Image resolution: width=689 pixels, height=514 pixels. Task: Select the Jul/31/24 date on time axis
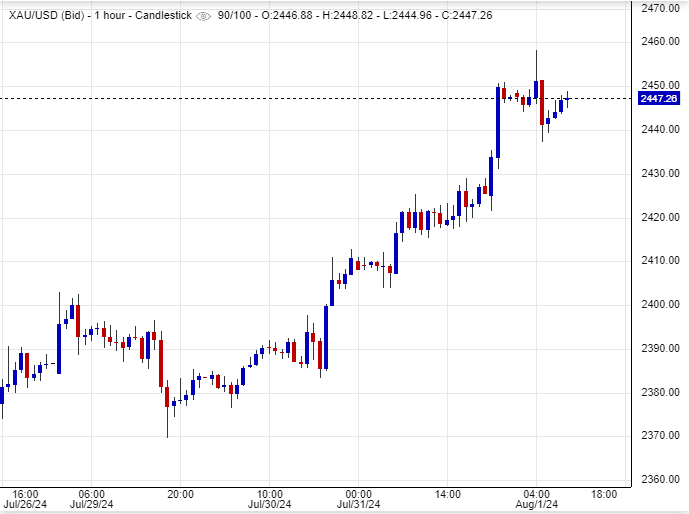point(358,506)
